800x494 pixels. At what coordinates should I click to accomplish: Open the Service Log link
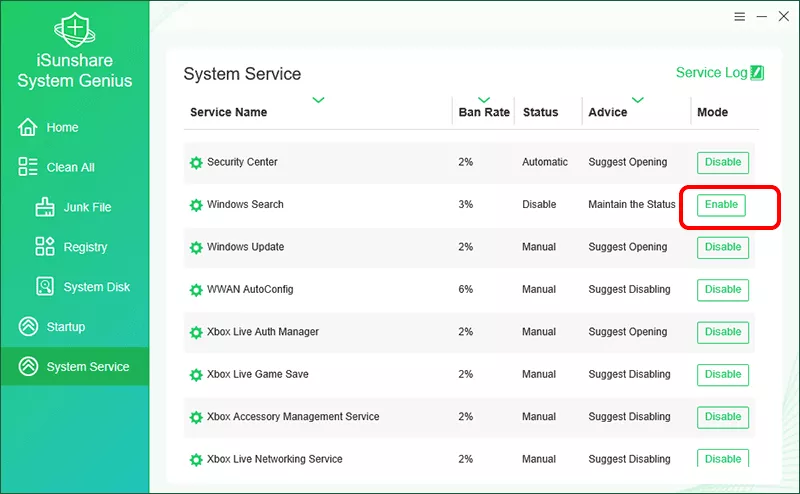(x=711, y=73)
